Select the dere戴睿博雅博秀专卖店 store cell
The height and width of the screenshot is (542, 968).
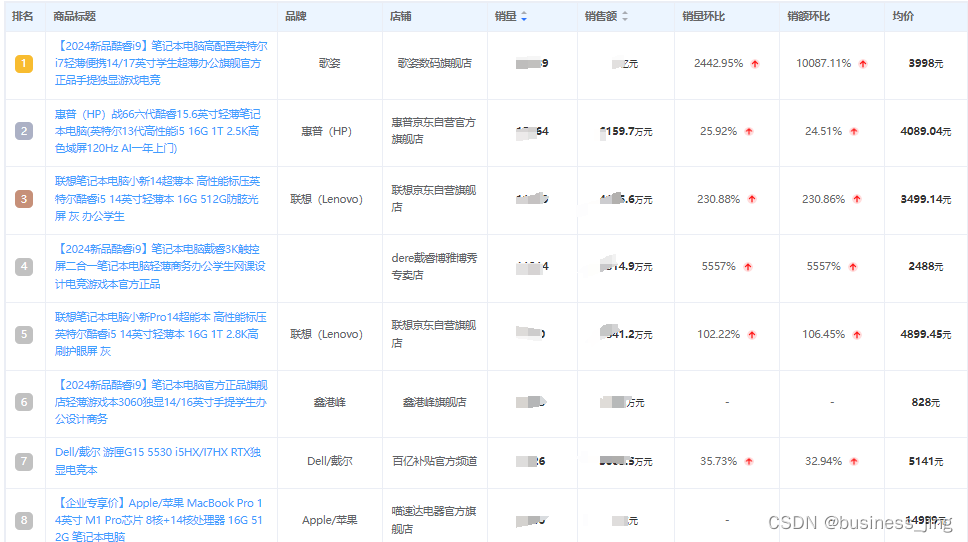tap(434, 266)
